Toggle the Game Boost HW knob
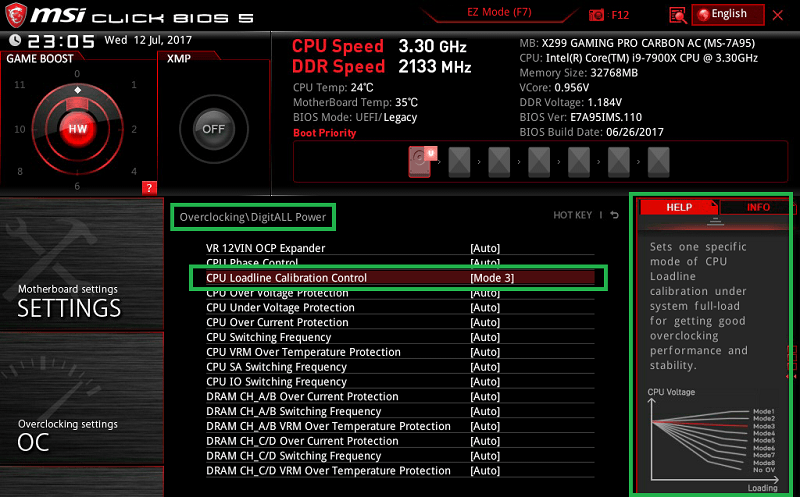This screenshot has width=800, height=497. coord(78,129)
